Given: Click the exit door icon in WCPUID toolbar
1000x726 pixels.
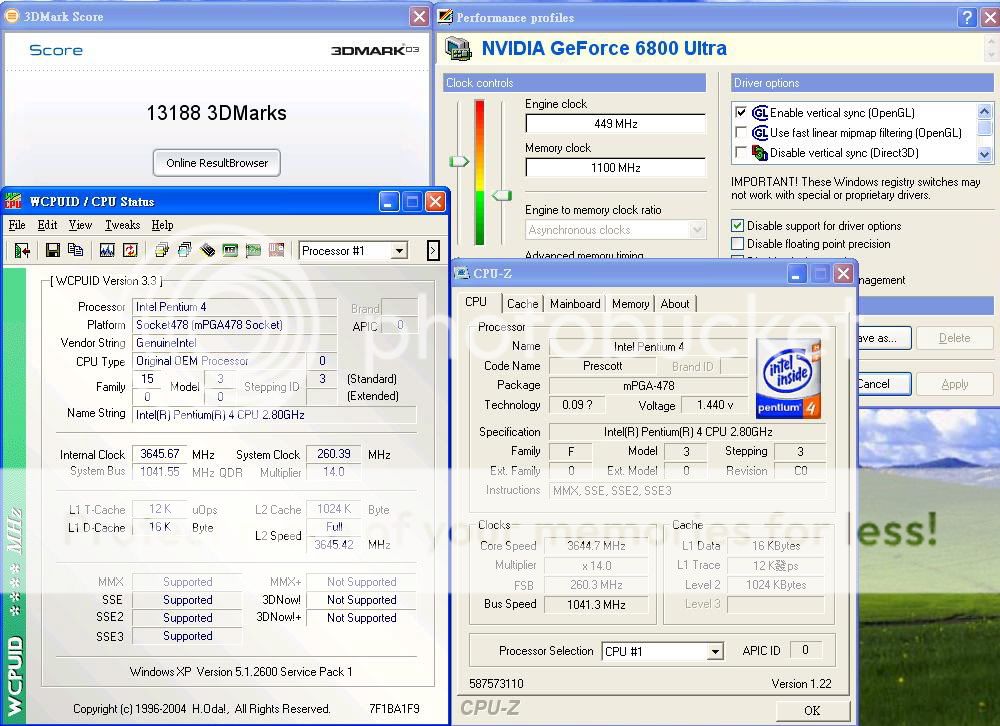Looking at the screenshot, I should (x=21, y=250).
